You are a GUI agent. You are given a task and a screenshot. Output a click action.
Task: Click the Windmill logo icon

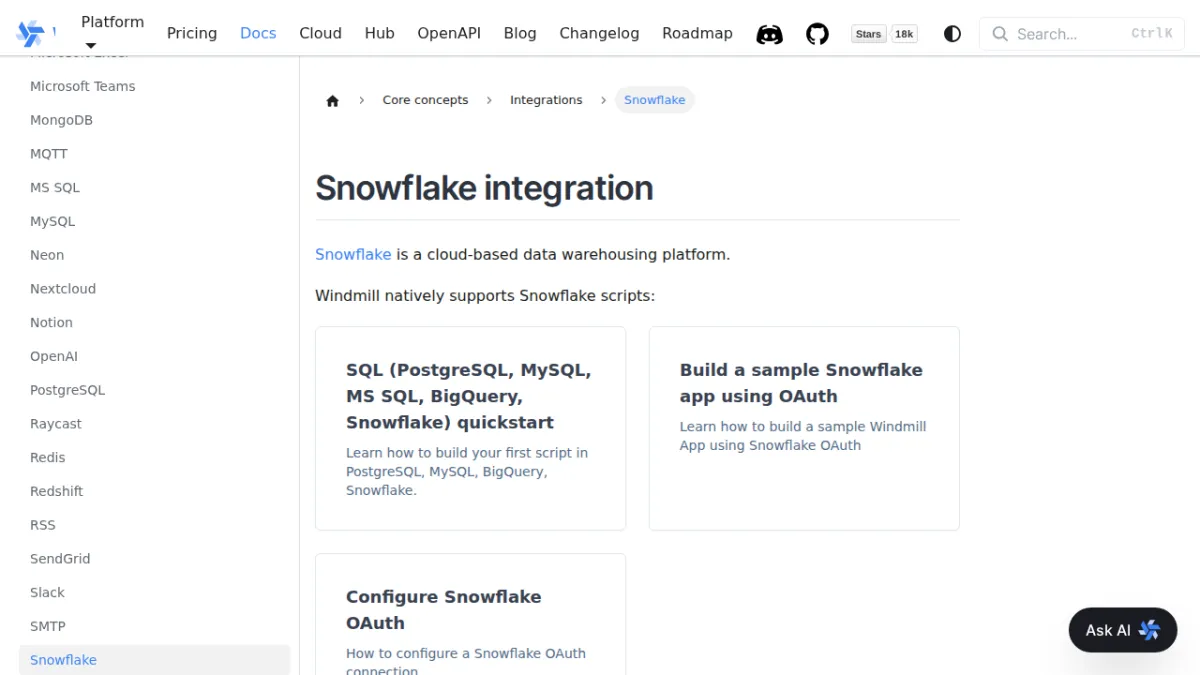[x=31, y=33]
